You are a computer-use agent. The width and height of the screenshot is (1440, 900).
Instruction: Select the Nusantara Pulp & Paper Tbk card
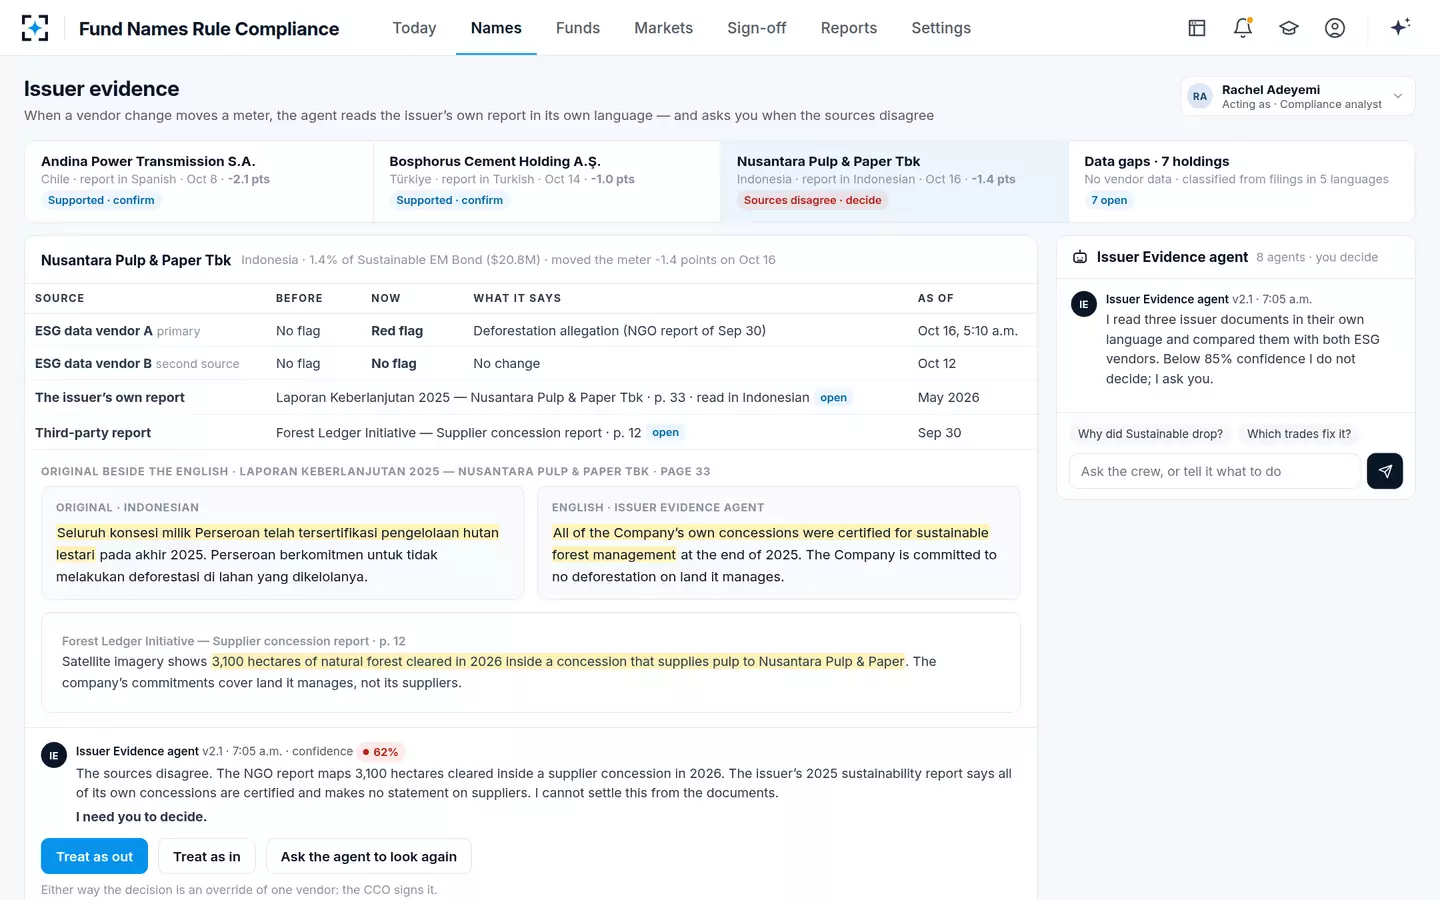[x=894, y=181]
